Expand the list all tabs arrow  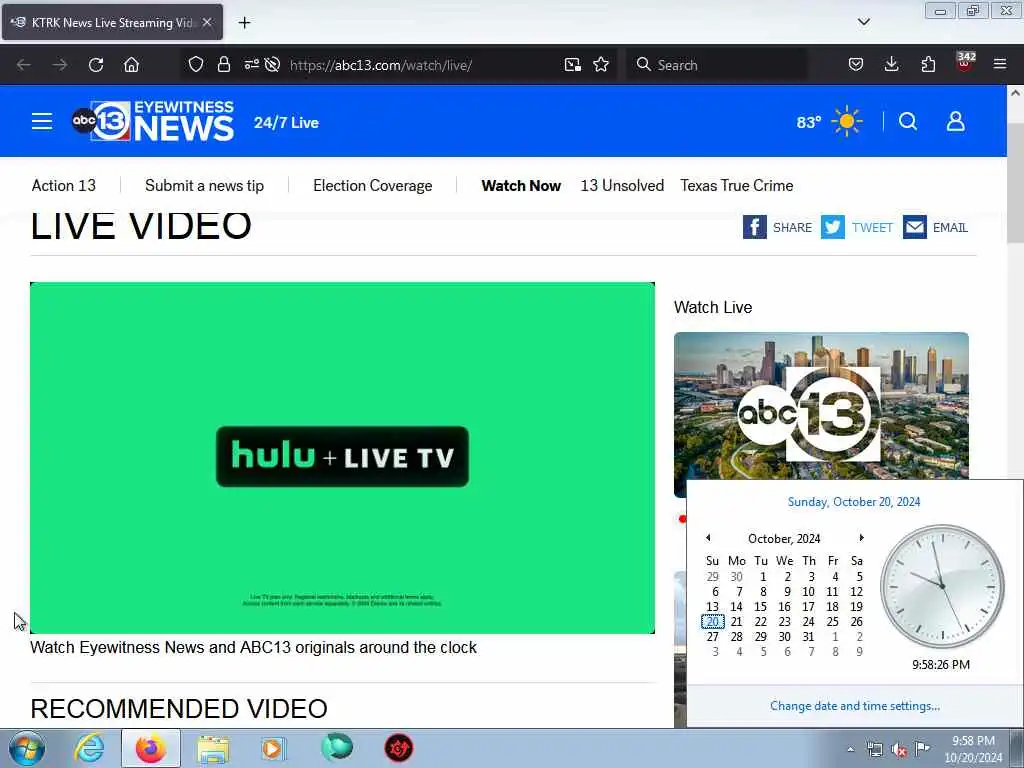pyautogui.click(x=863, y=22)
